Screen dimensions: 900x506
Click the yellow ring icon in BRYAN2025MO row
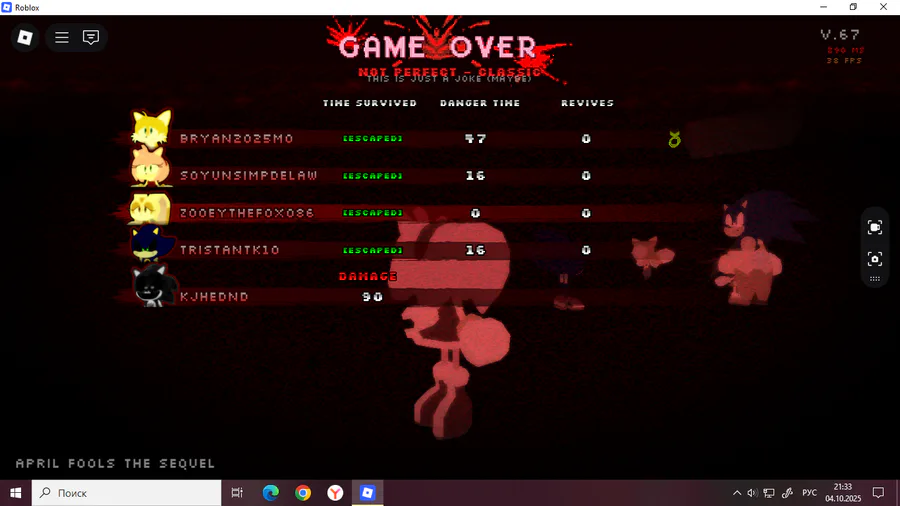[674, 139]
